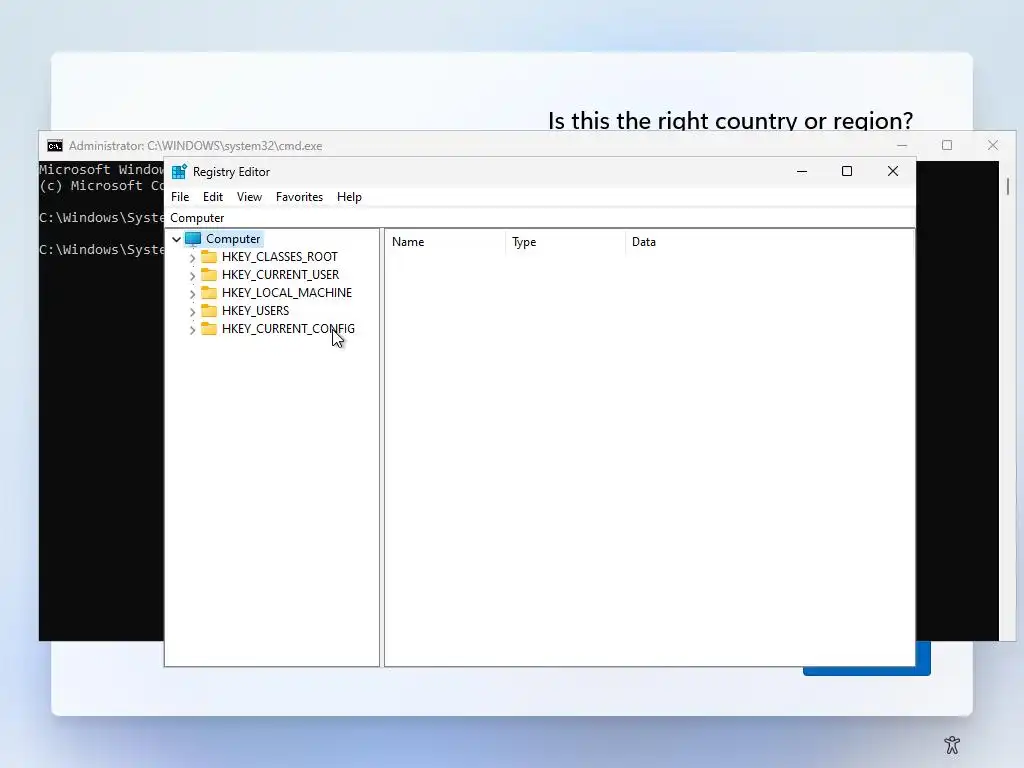Open the File menu in Registry Editor
Image resolution: width=1024 pixels, height=768 pixels.
coord(180,197)
